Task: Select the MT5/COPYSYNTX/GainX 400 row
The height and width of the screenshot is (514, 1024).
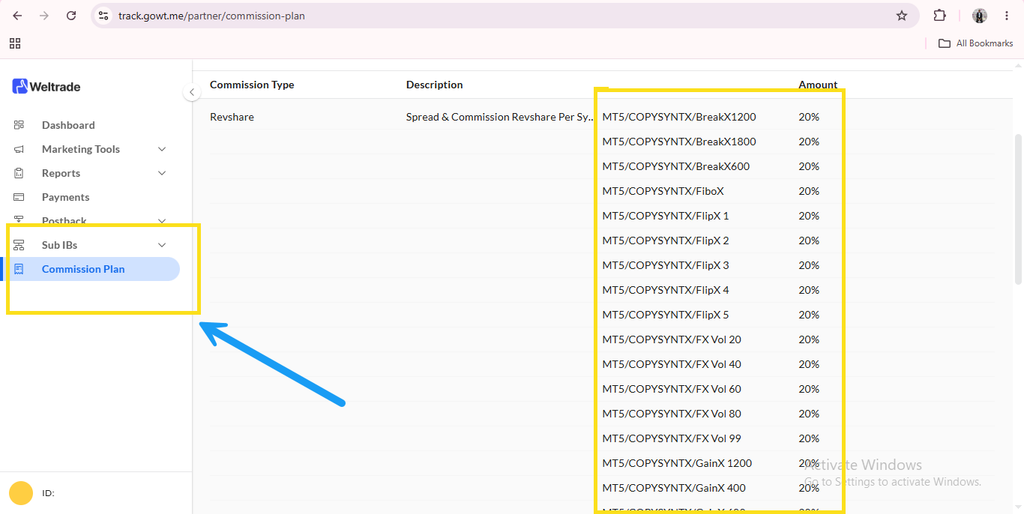Action: click(674, 488)
